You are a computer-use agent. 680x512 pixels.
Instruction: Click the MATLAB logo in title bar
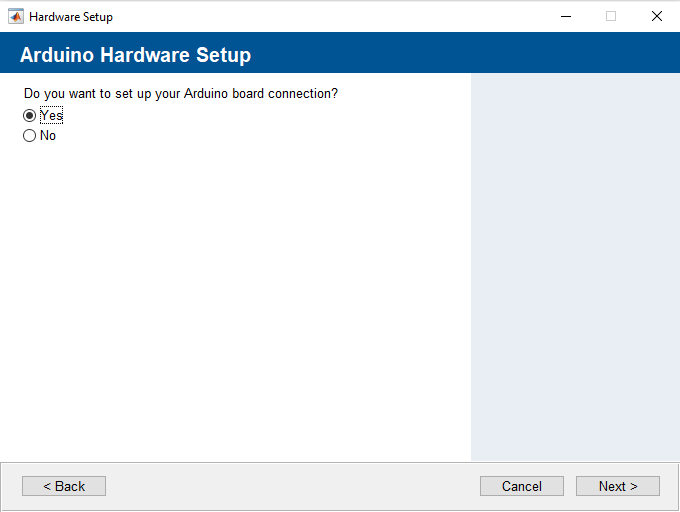point(16,16)
